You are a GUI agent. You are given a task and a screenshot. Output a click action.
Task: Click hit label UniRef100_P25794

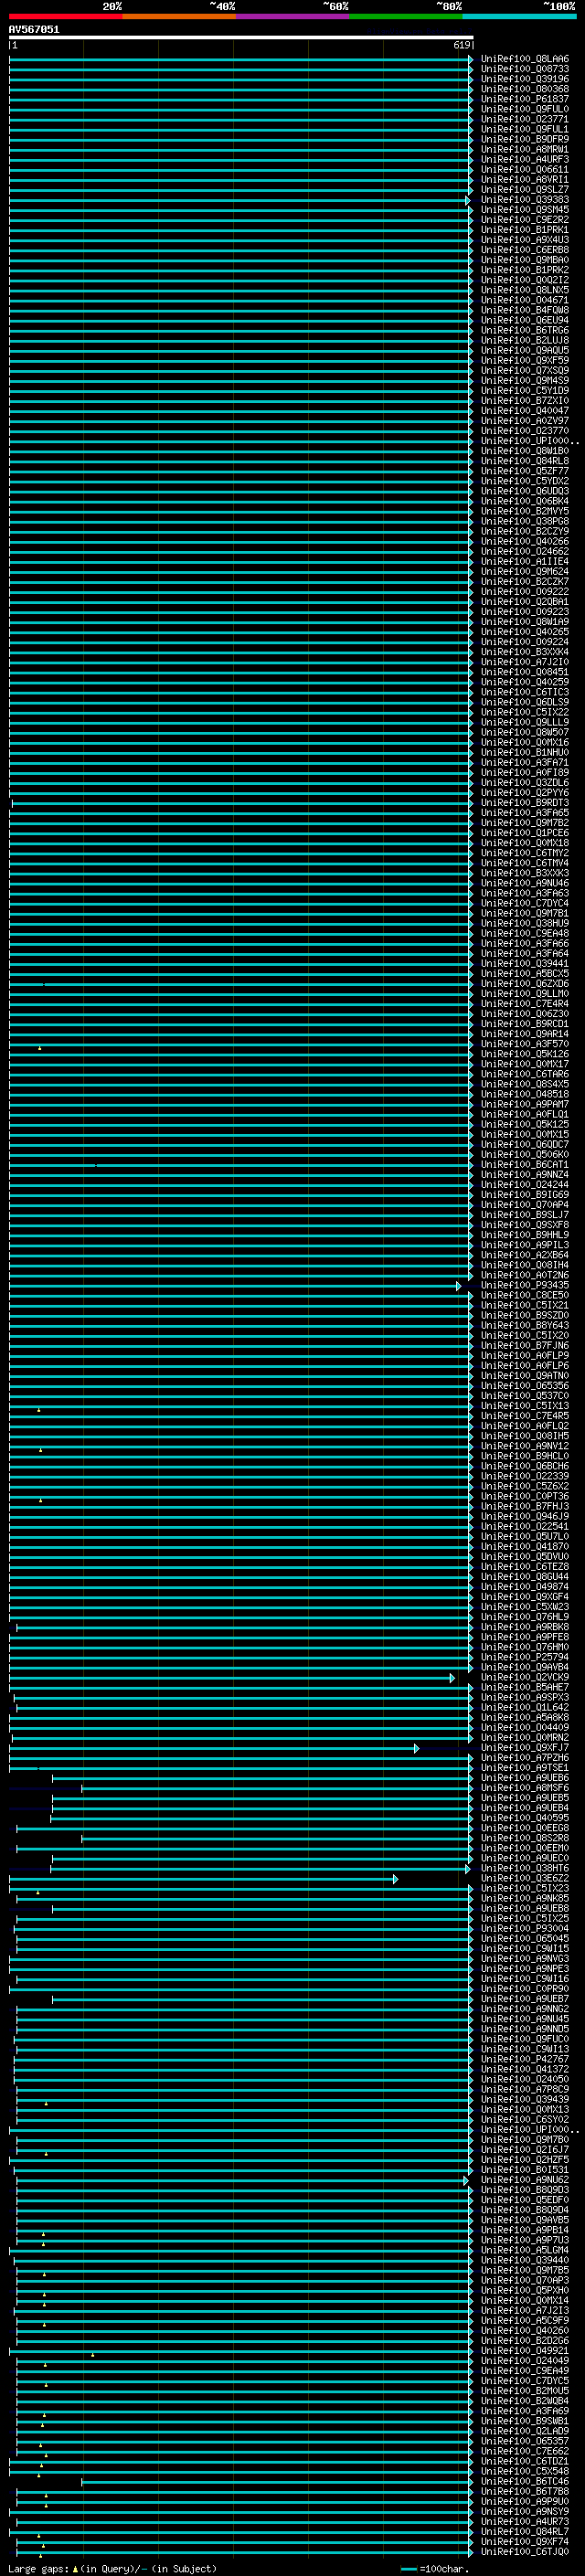click(x=525, y=1657)
